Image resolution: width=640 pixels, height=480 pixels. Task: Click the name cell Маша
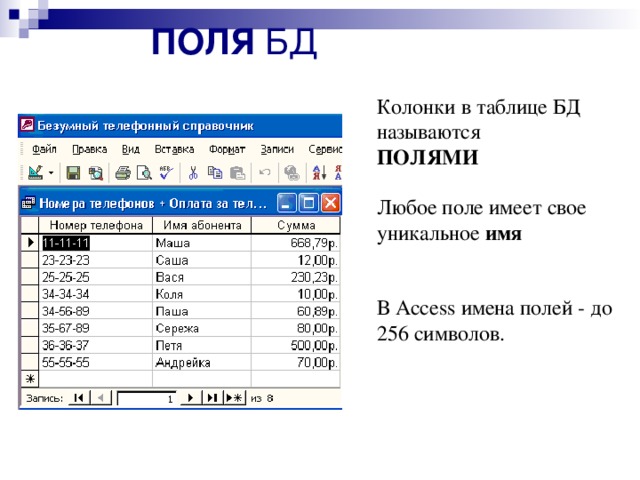(202, 243)
